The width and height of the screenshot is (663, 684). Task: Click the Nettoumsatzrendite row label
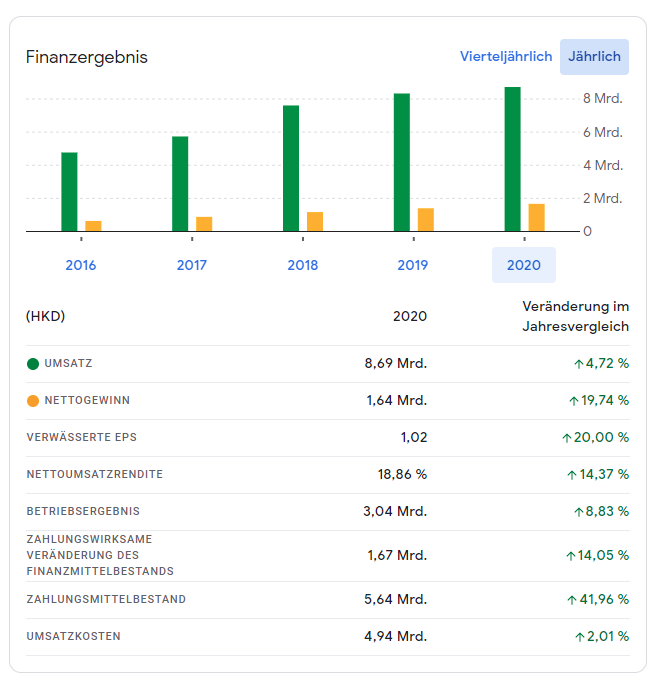click(94, 474)
